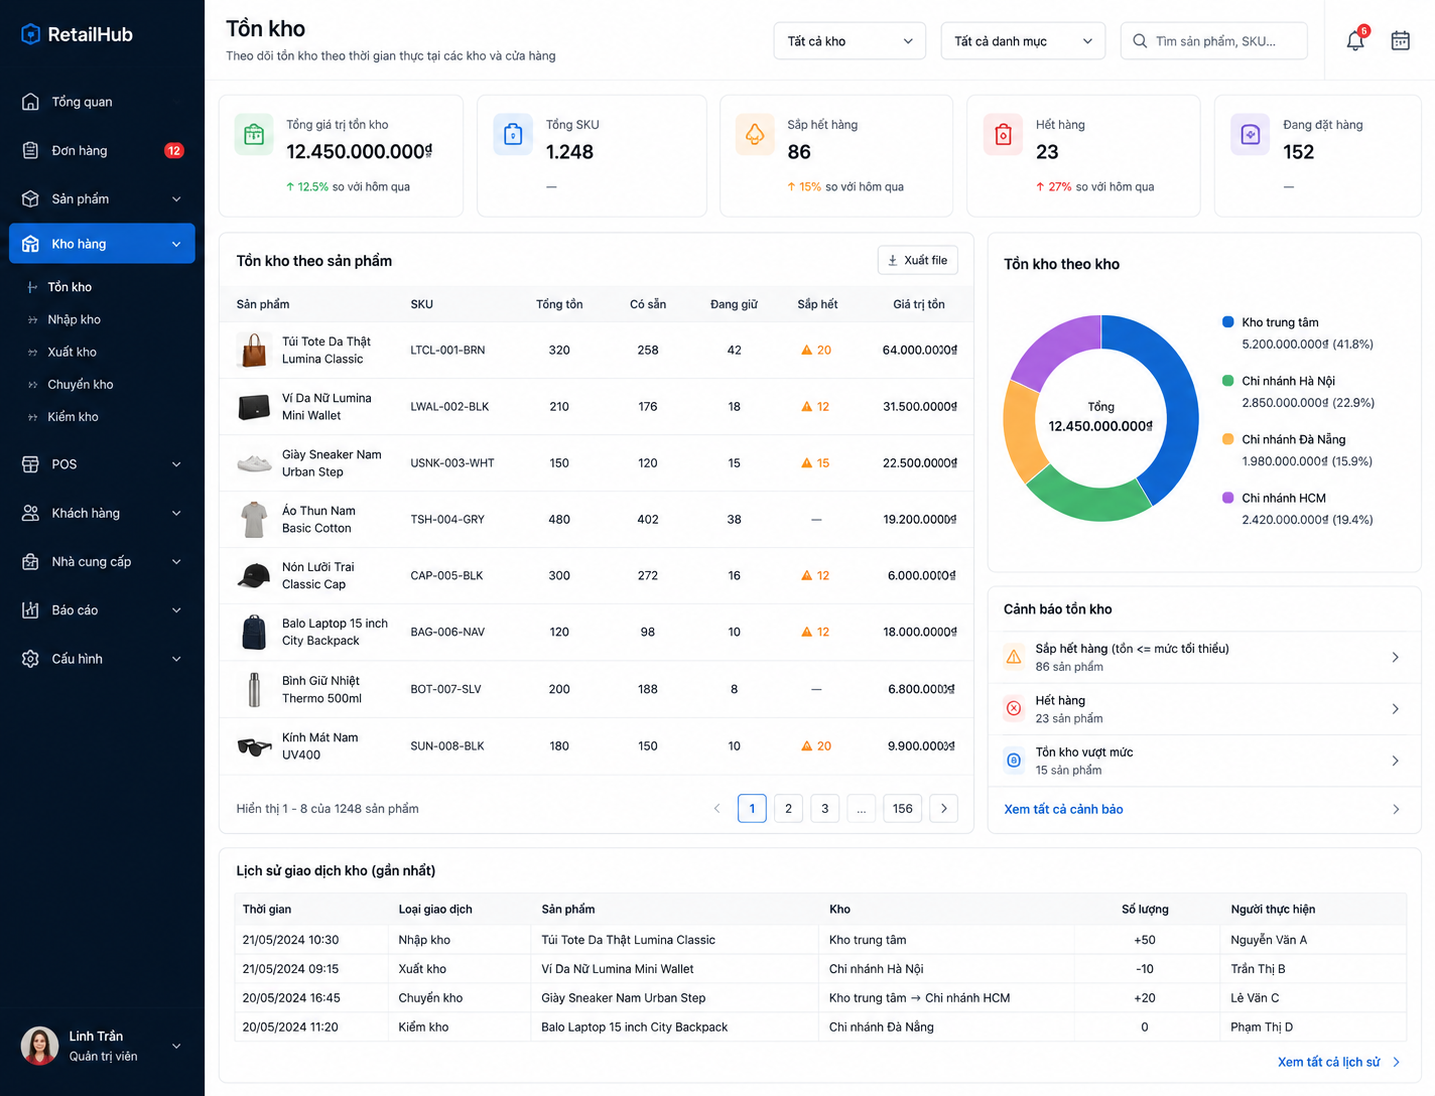Expand the Báo cáo menu chevron
Screen dimensions: 1435x1096
click(x=176, y=610)
